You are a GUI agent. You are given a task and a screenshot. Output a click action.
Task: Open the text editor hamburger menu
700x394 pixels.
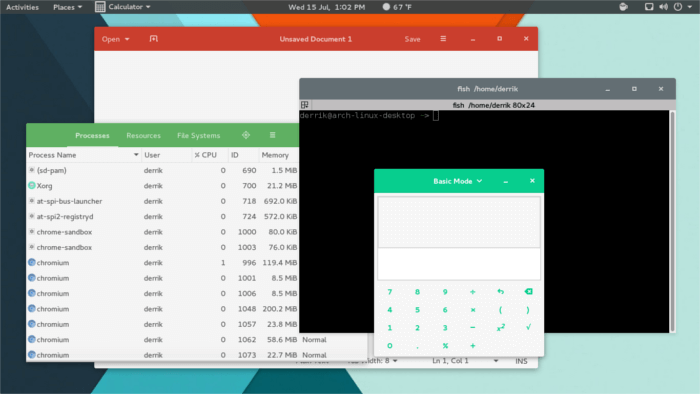[x=443, y=39]
